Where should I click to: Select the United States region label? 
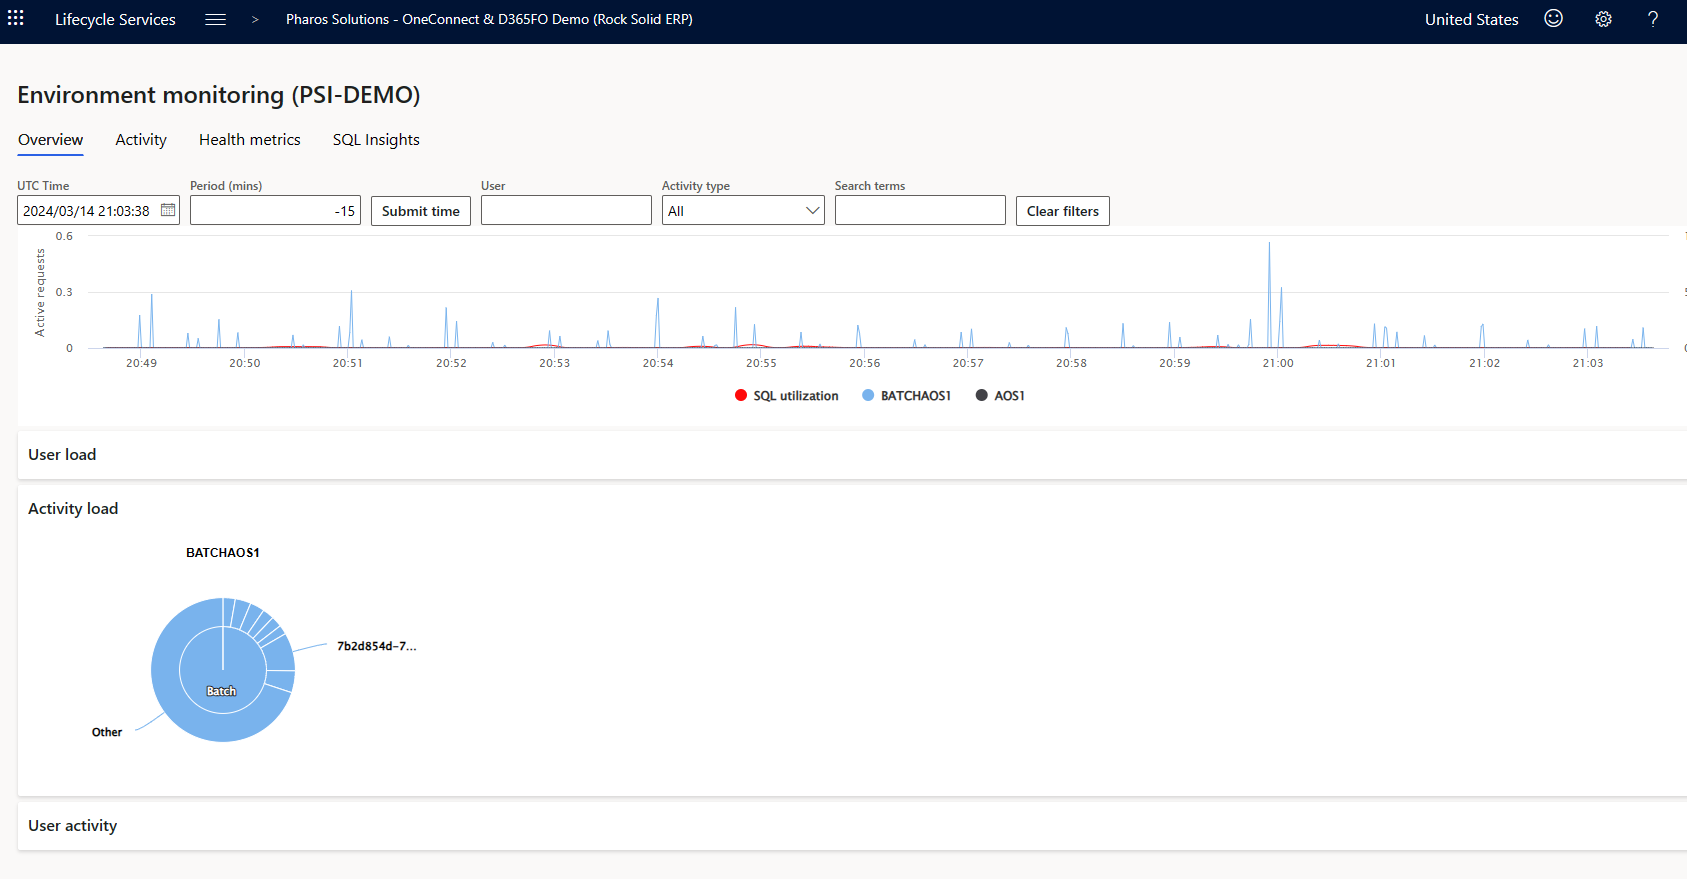click(1471, 19)
